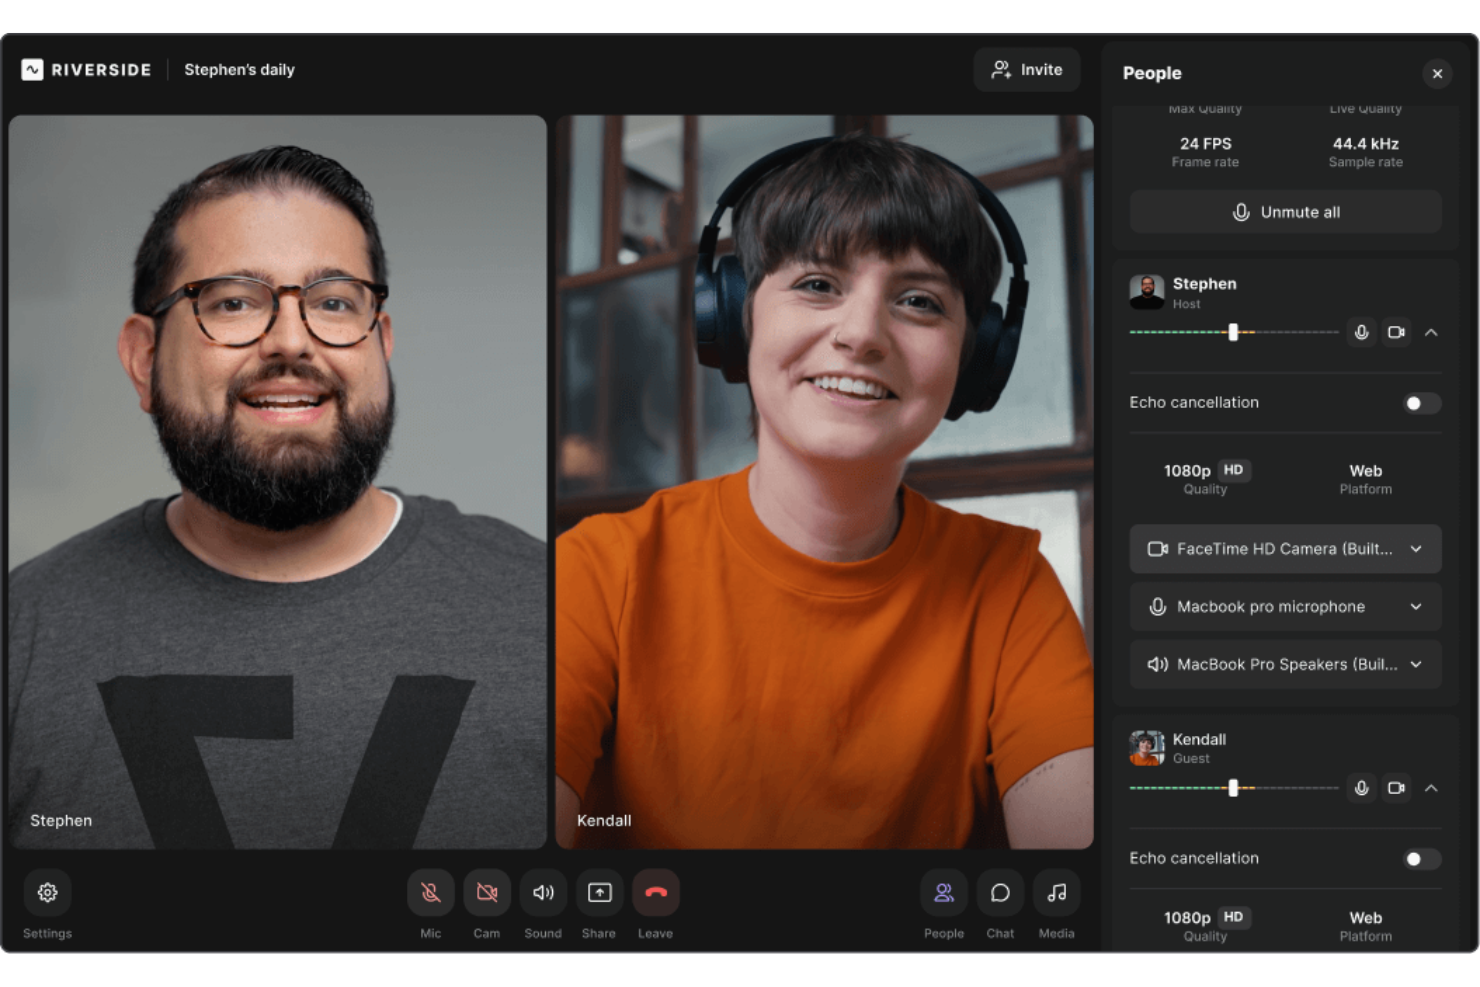Image resolution: width=1480 pixels, height=987 pixels.
Task: Open the Media panel
Action: tap(1056, 892)
